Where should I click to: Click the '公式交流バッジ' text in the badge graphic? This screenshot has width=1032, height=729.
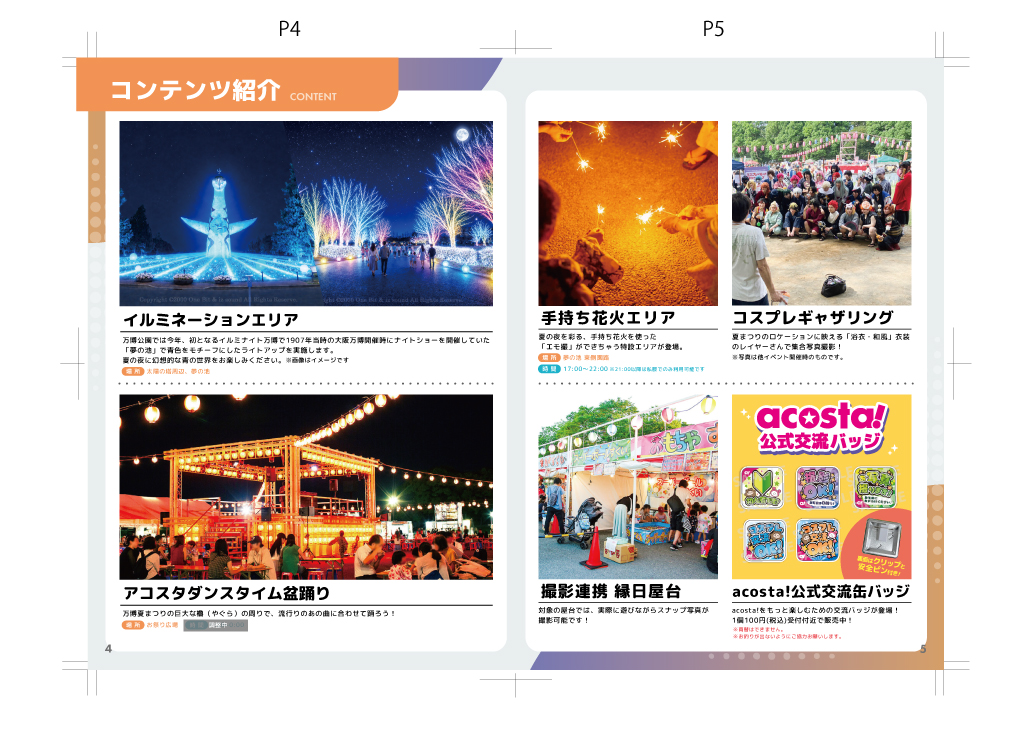pyautogui.click(x=820, y=441)
